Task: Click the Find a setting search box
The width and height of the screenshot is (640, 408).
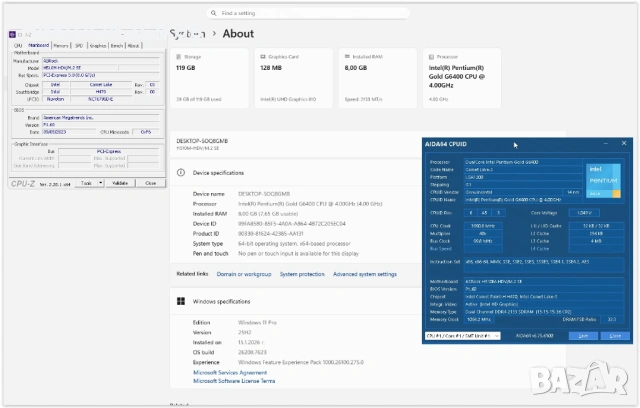Action: [308, 13]
